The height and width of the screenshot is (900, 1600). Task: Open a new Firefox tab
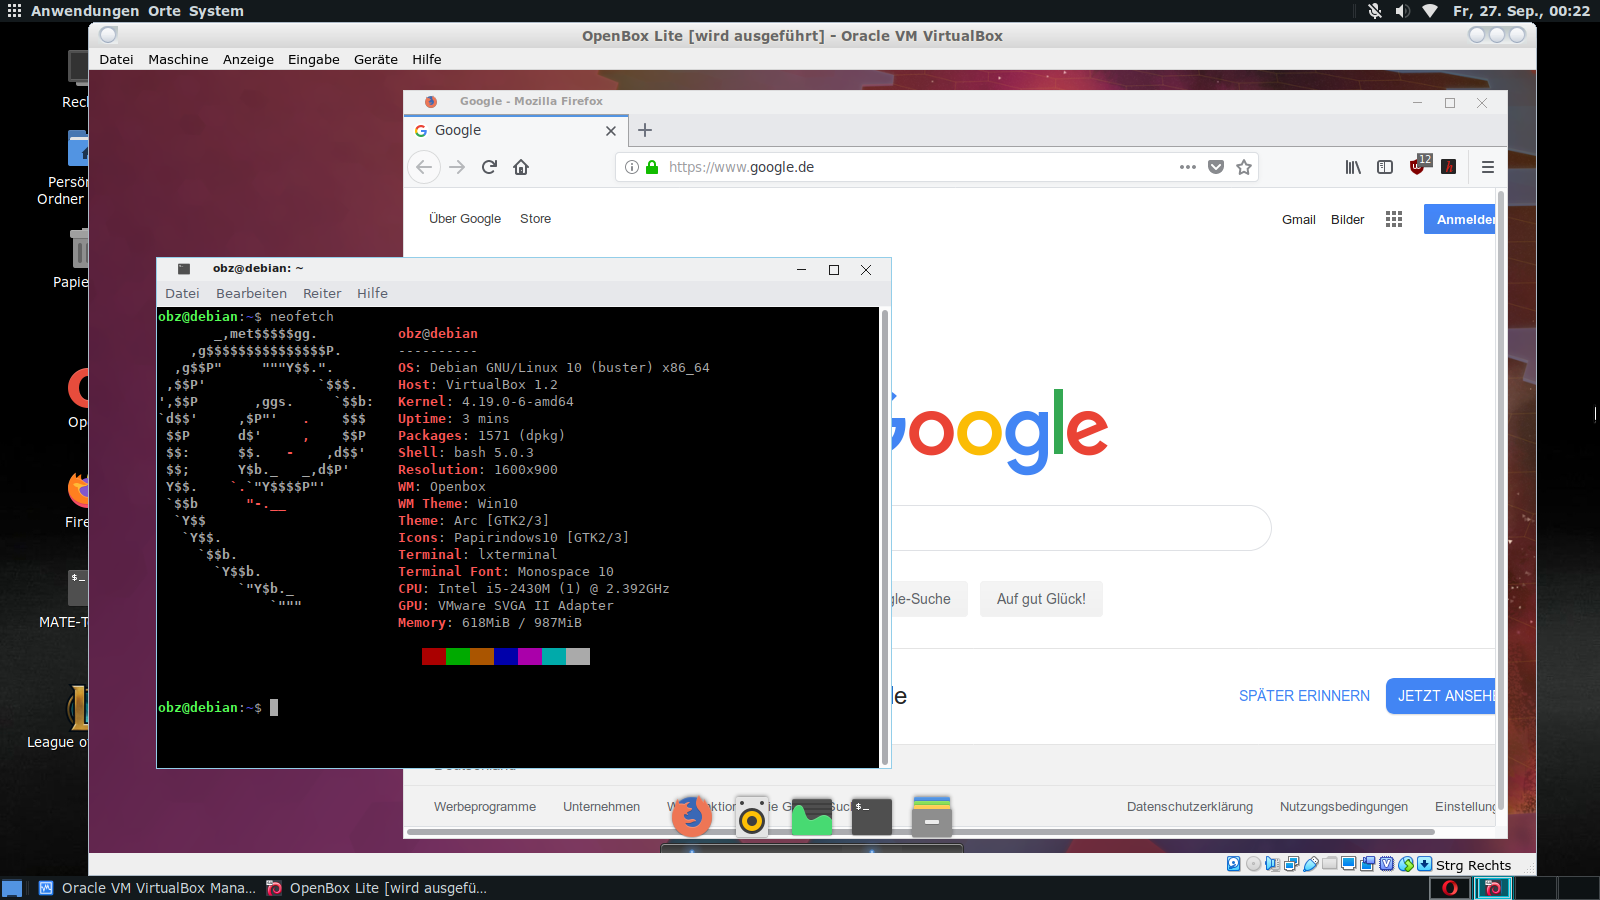pos(645,130)
